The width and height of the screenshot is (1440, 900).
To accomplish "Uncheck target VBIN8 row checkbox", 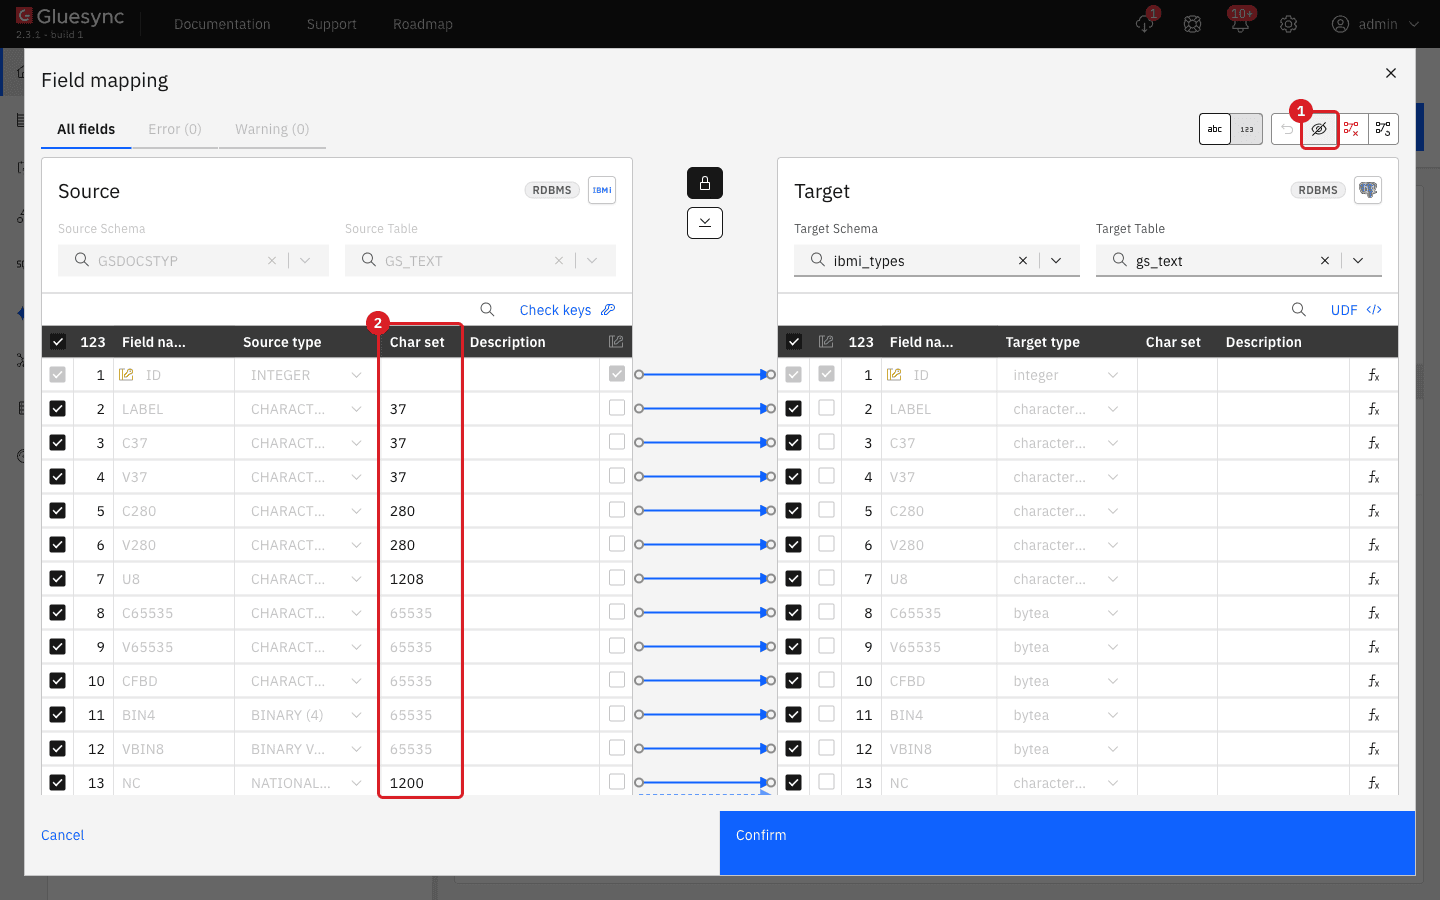I will (794, 749).
